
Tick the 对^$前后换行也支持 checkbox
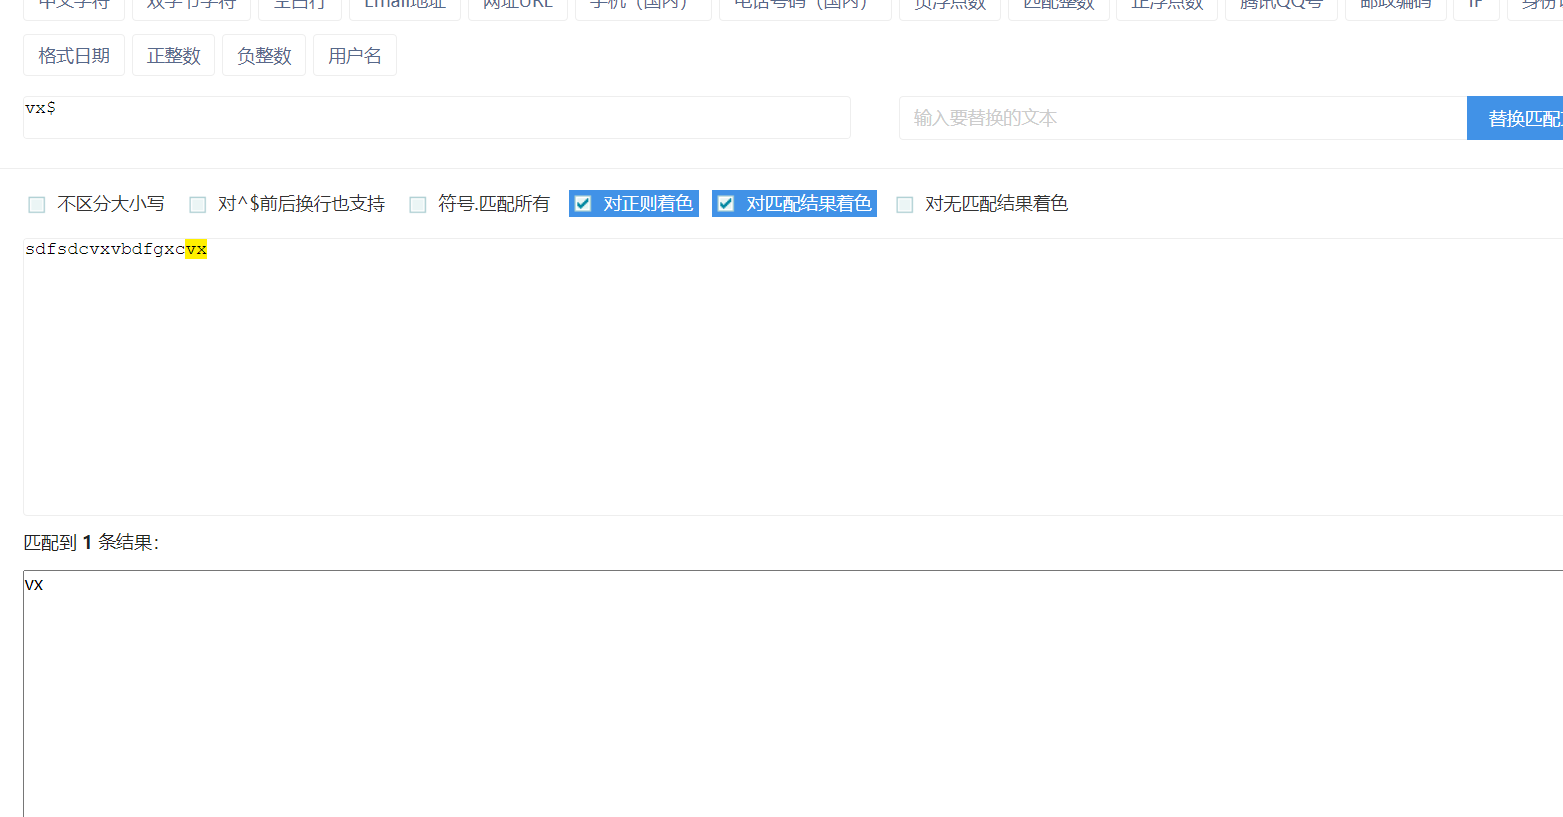pyautogui.click(x=198, y=204)
